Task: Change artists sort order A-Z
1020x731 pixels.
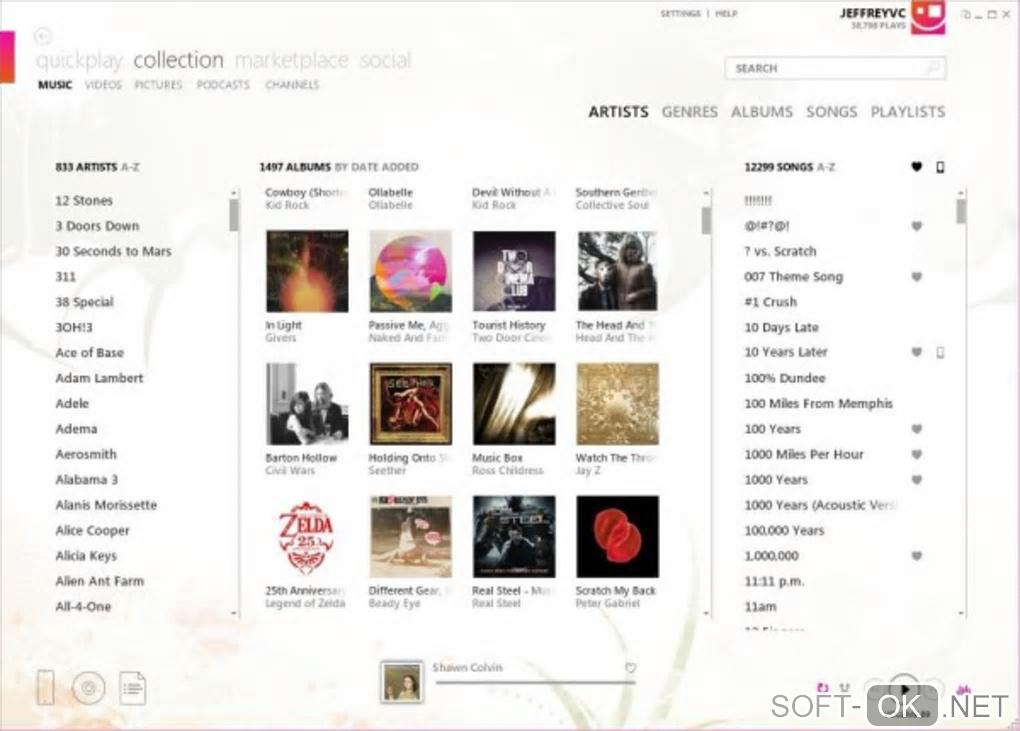Action: coord(130,167)
